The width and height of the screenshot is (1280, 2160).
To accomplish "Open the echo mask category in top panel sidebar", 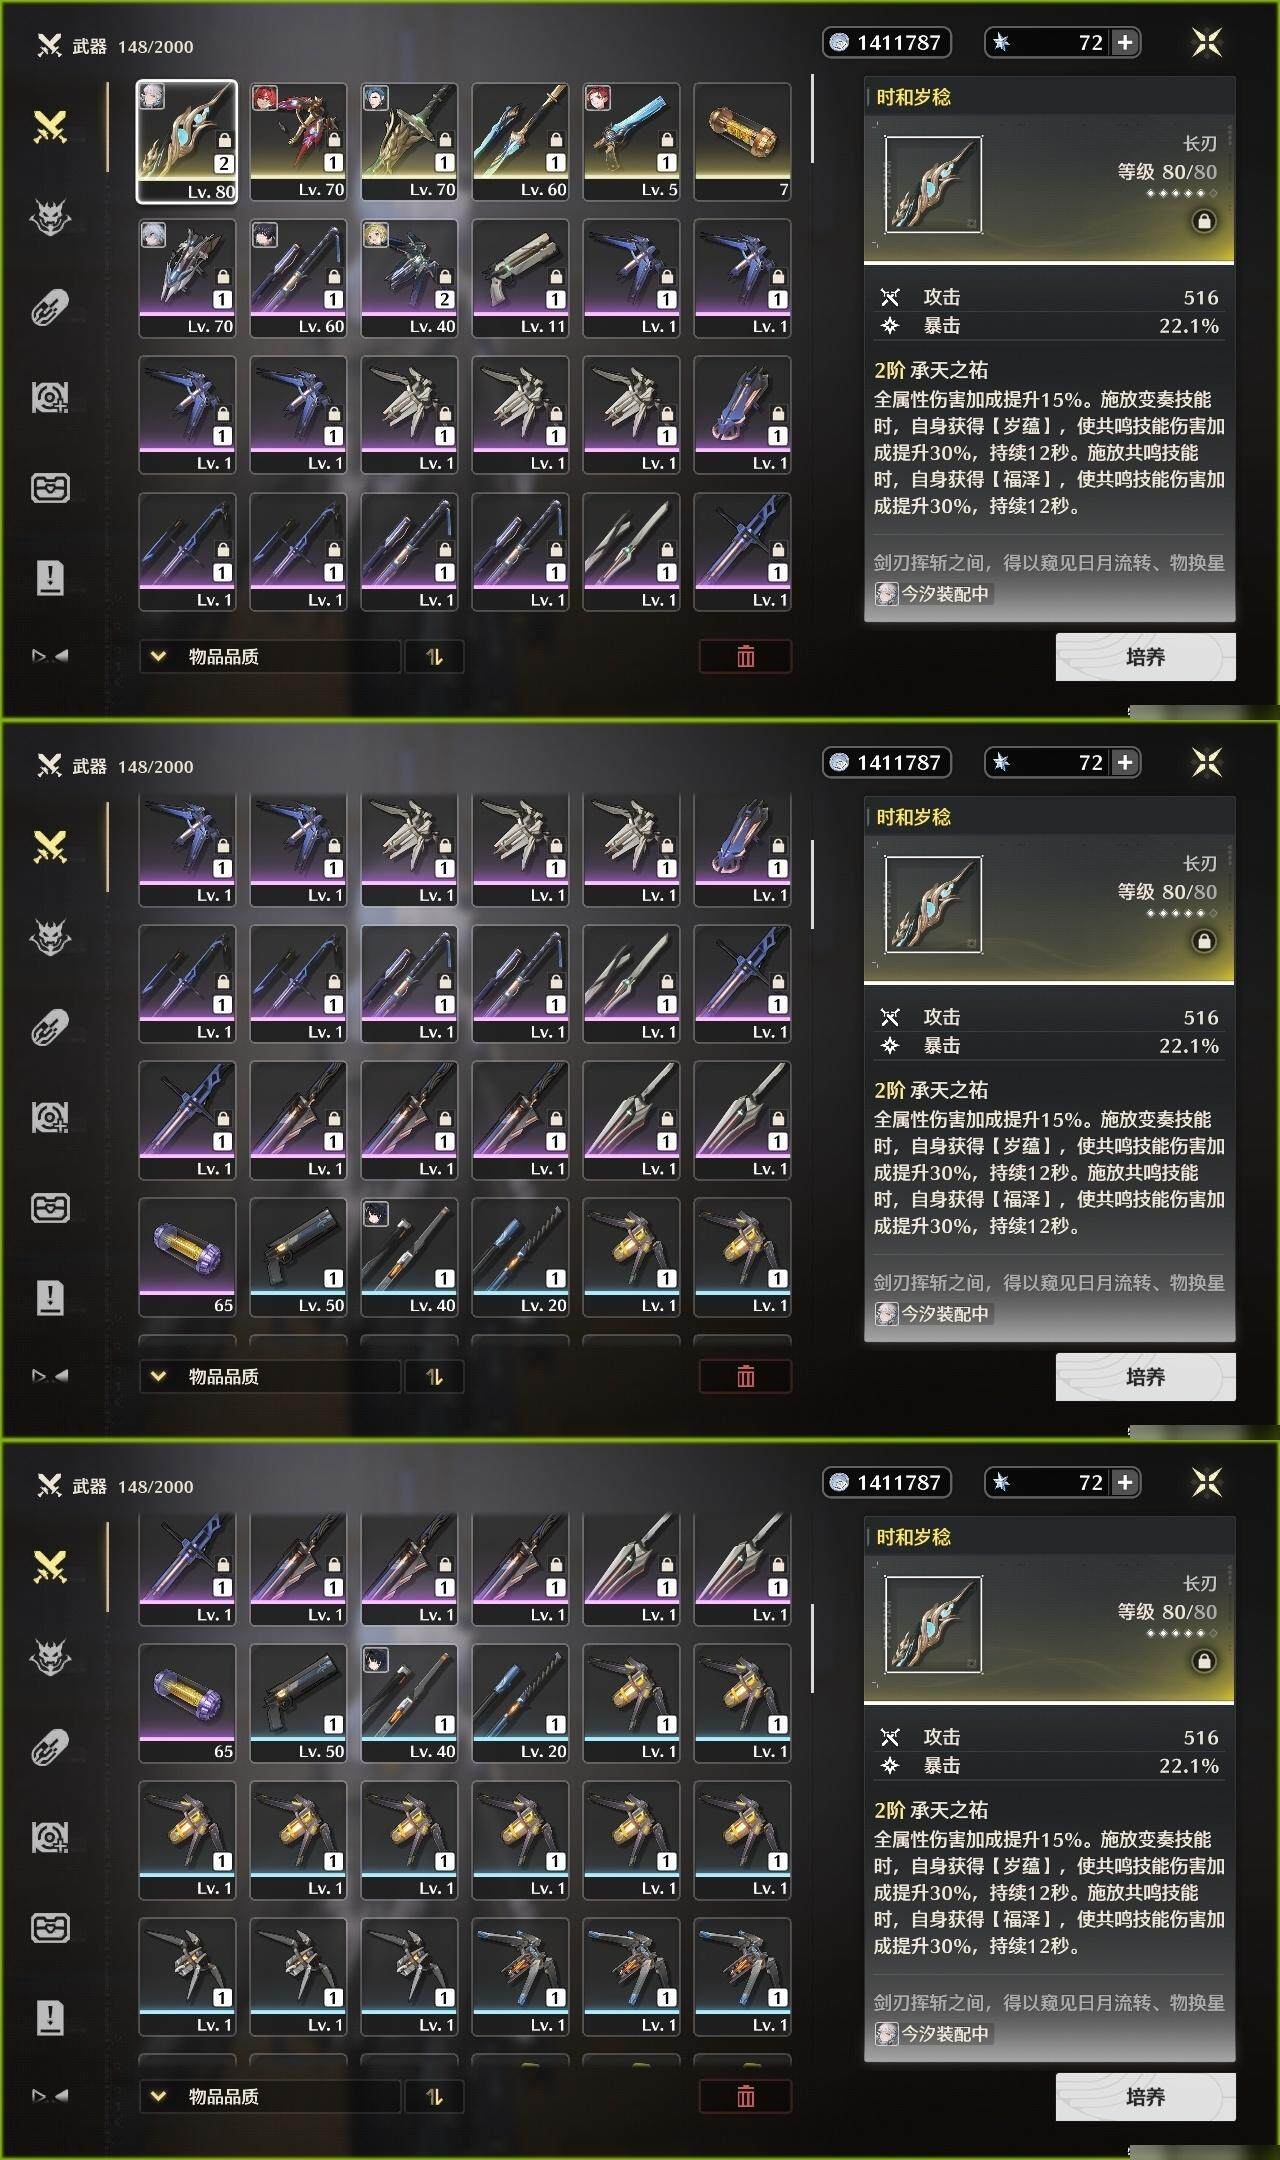I will (x=50, y=216).
